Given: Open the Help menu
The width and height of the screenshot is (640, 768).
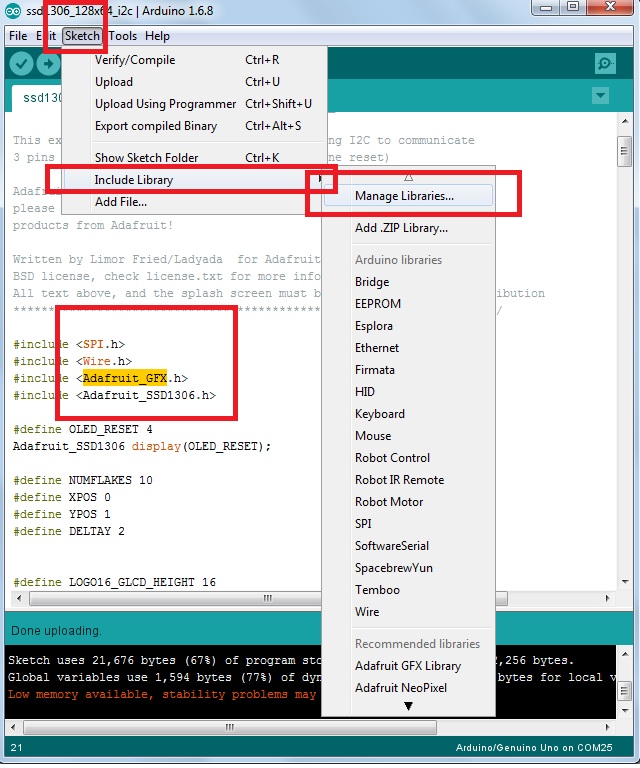Looking at the screenshot, I should pyautogui.click(x=157, y=36).
